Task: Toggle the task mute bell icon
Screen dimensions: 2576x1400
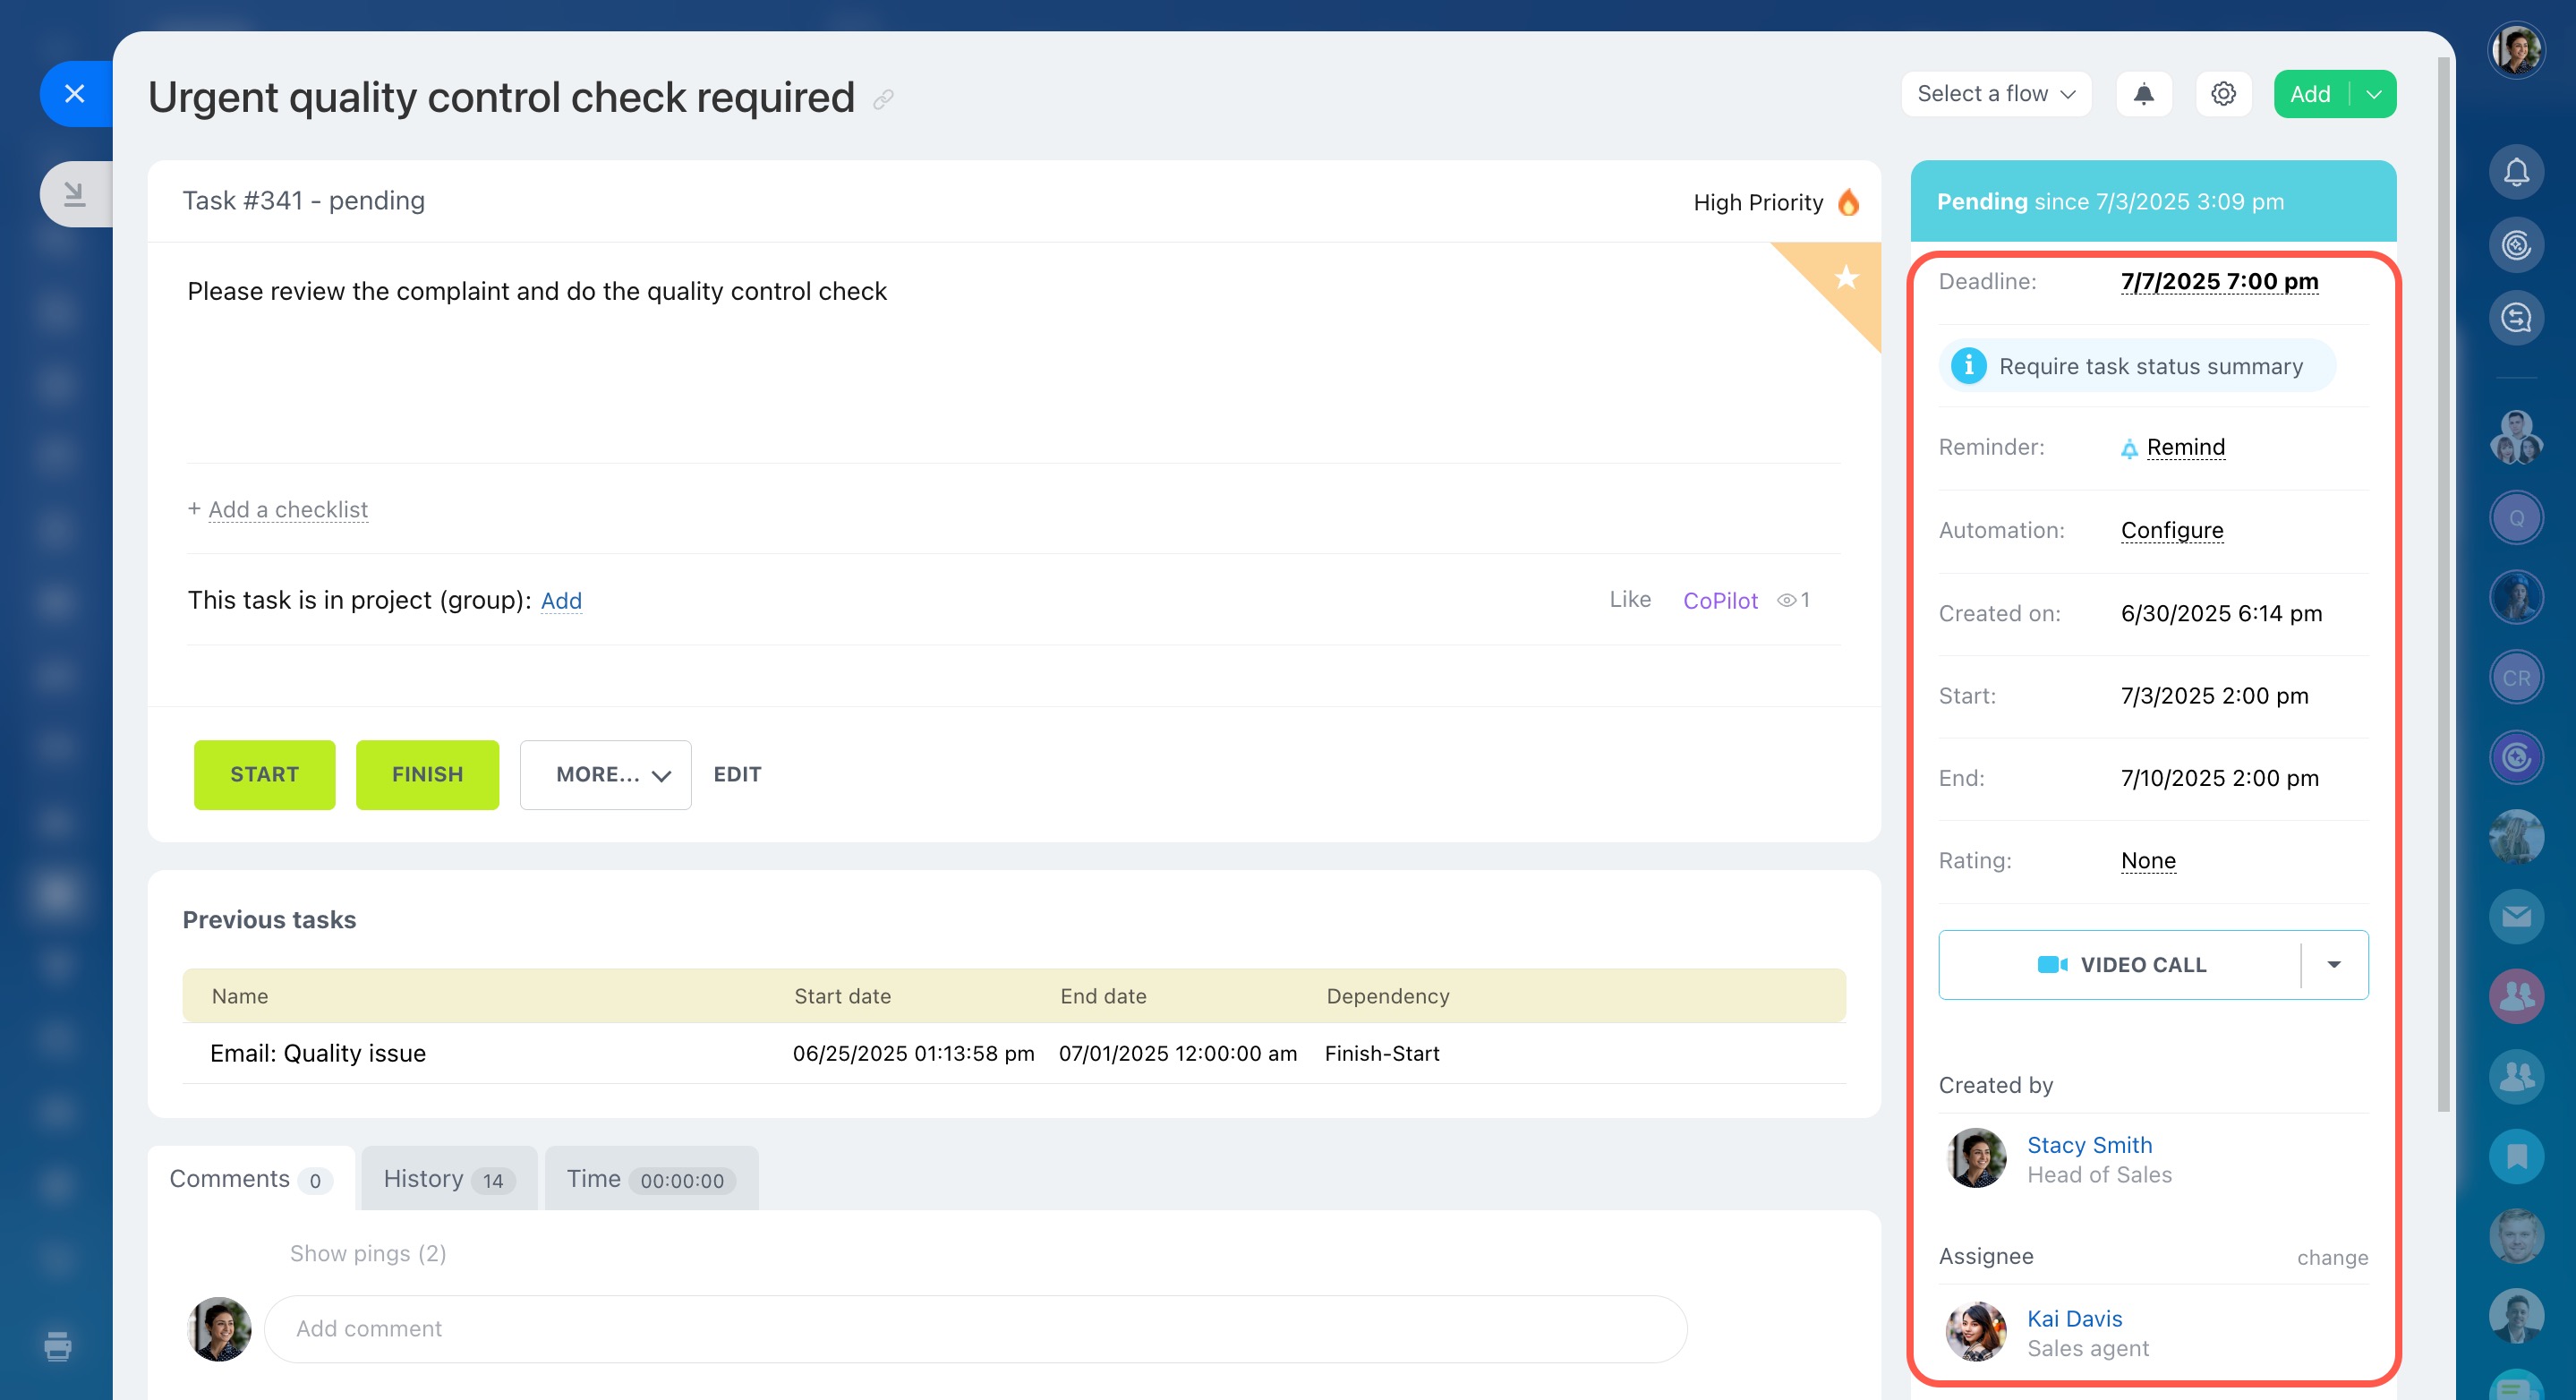Action: pos(2144,94)
